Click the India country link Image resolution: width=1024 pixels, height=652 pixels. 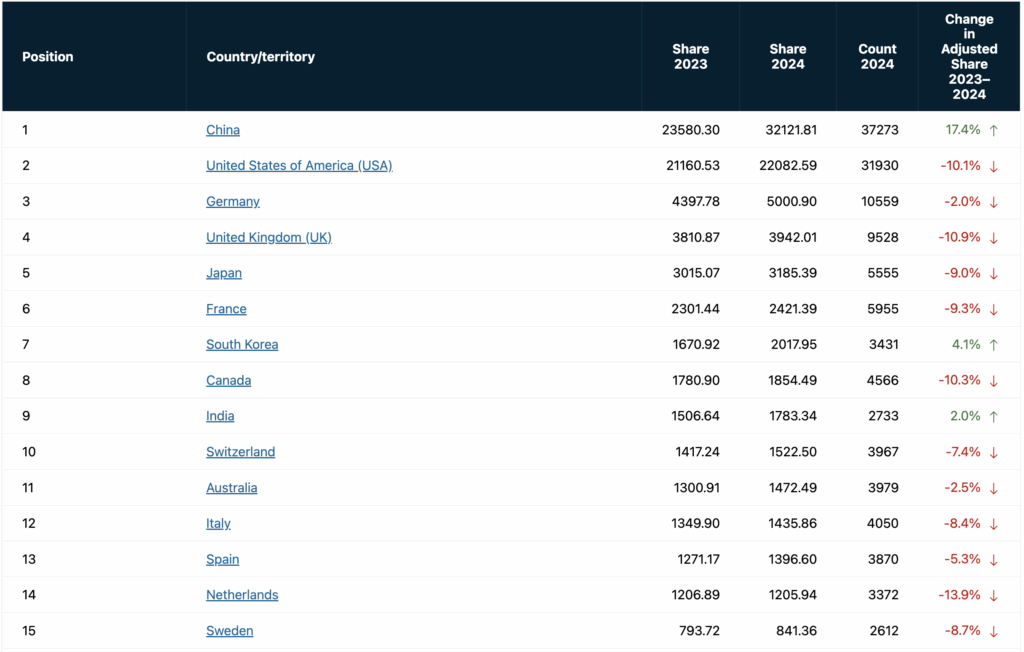click(x=219, y=416)
